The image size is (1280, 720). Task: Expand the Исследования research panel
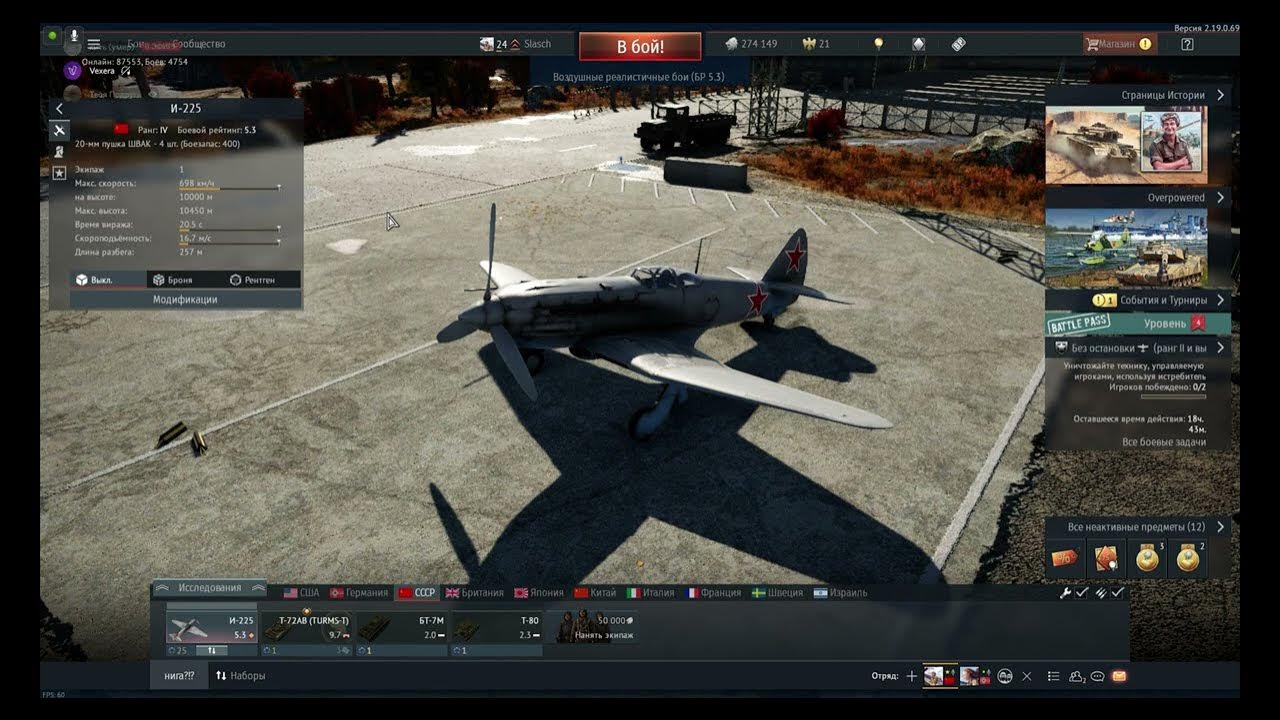coord(210,588)
